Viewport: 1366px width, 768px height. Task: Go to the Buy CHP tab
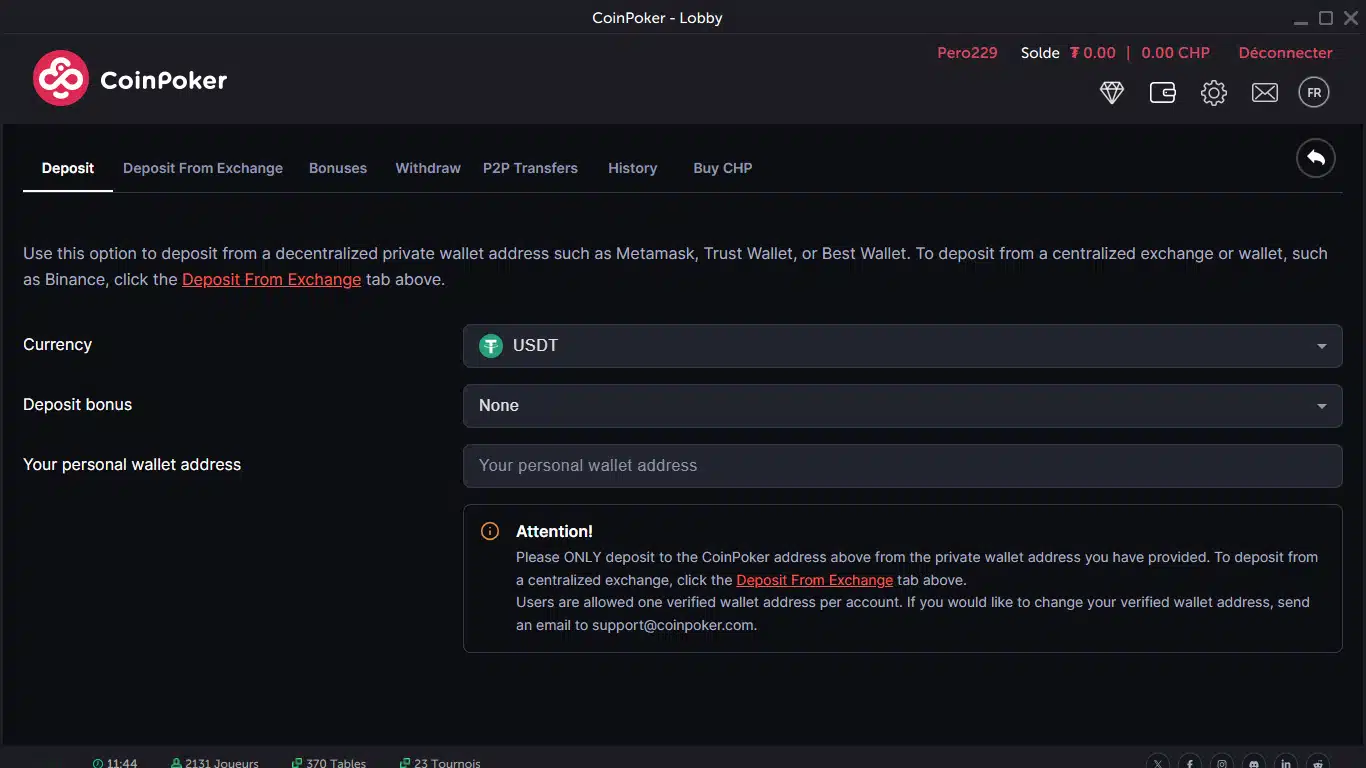(723, 168)
